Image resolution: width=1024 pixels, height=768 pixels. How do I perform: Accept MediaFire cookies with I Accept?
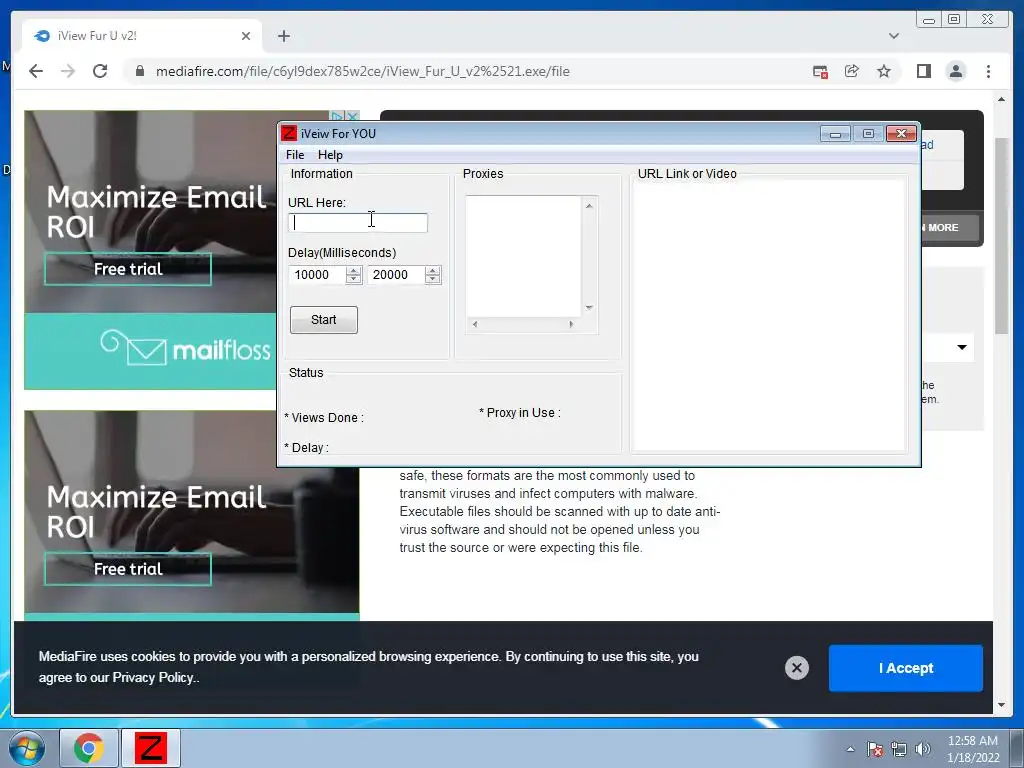906,668
